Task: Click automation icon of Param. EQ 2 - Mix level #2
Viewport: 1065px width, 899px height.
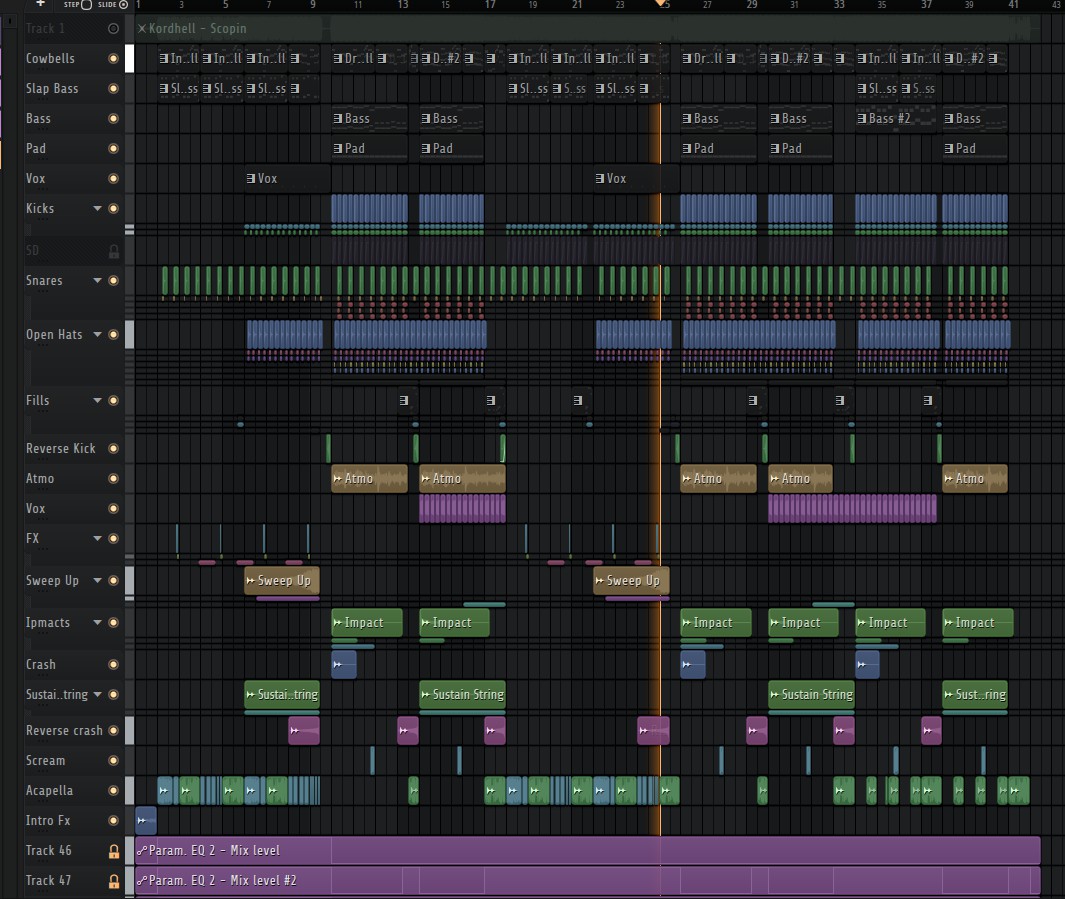Action: pos(142,880)
